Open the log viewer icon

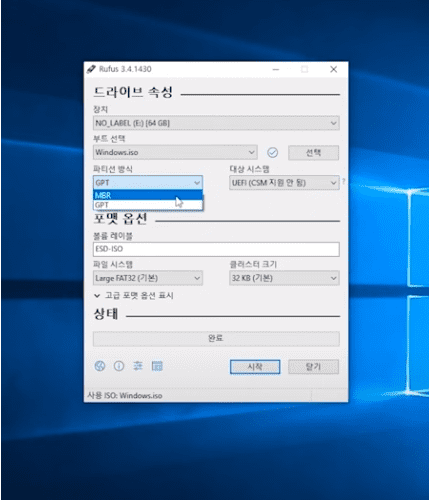[157, 366]
